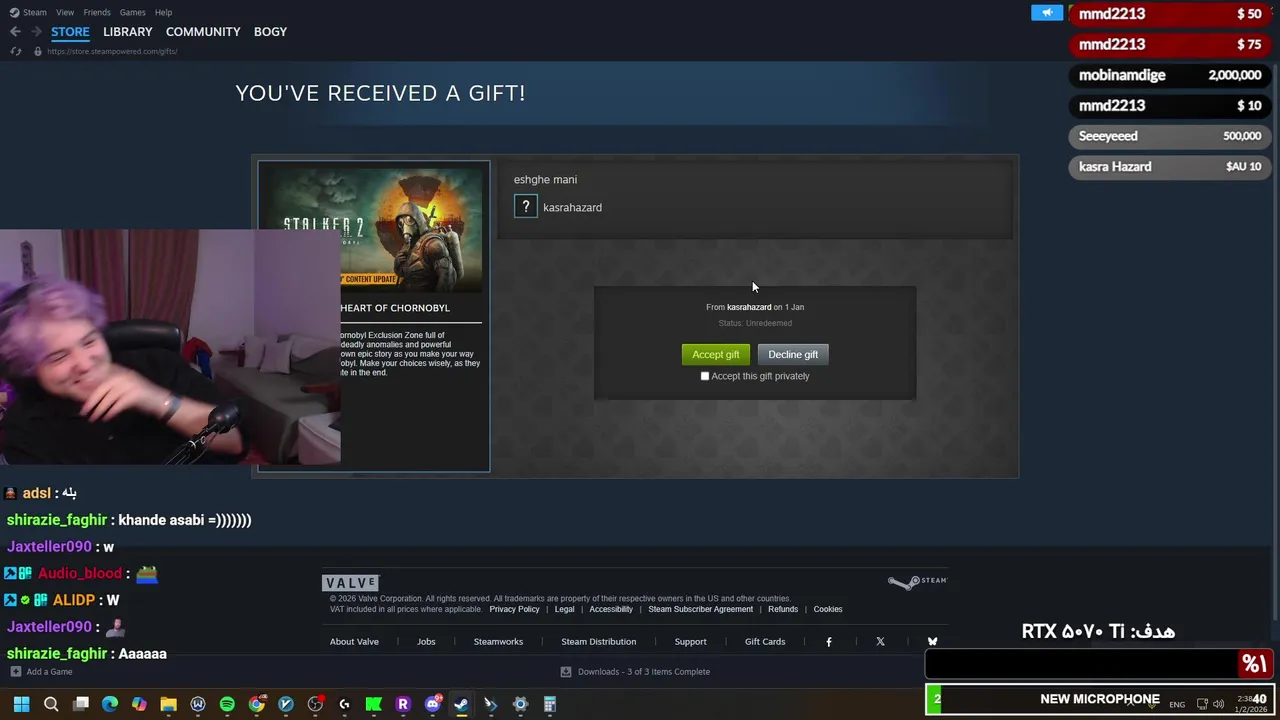Switch to the LIBRARY tab

coord(128,32)
